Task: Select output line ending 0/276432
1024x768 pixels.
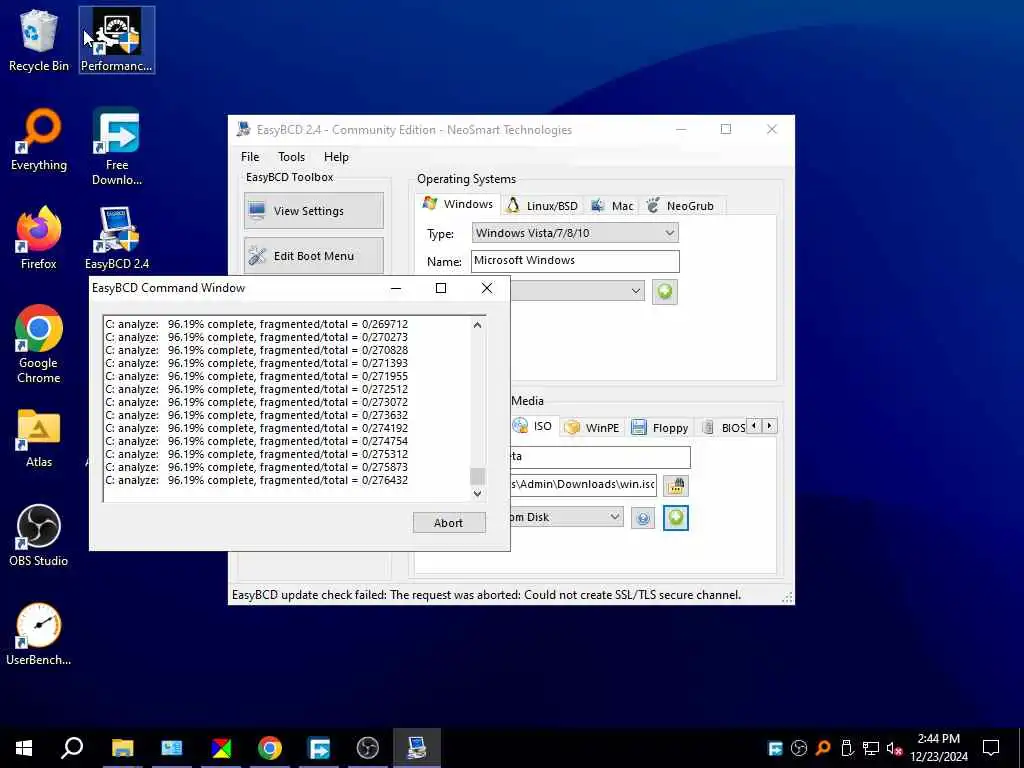Action: click(x=257, y=480)
